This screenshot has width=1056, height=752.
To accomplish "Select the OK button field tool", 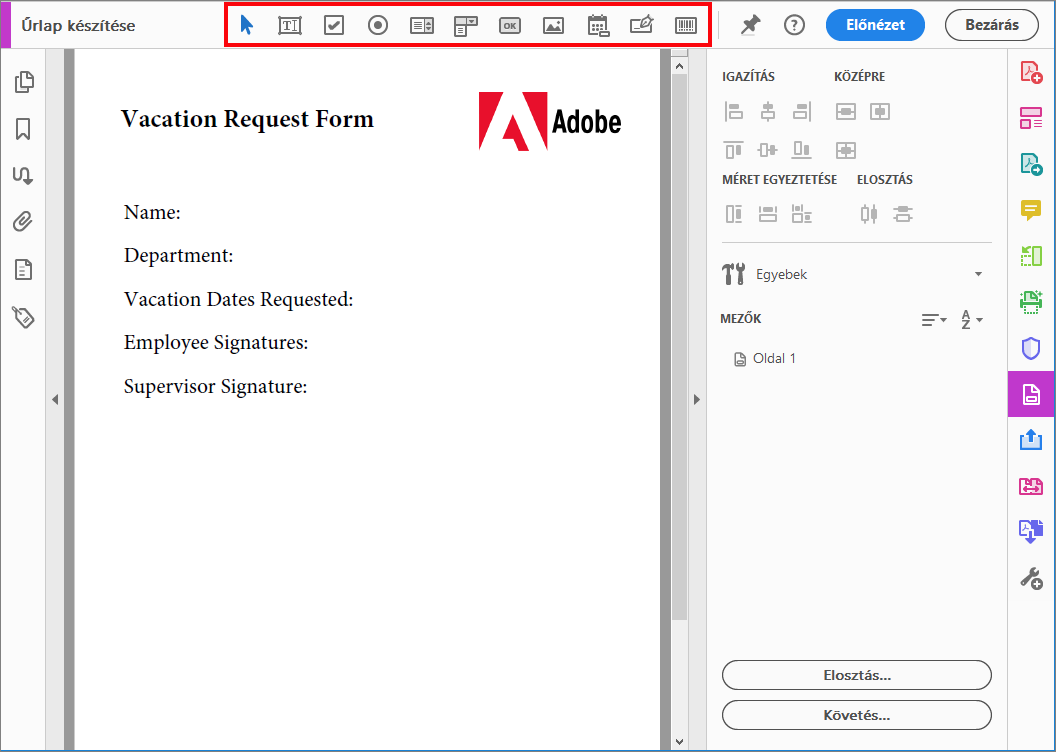I will coord(509,25).
